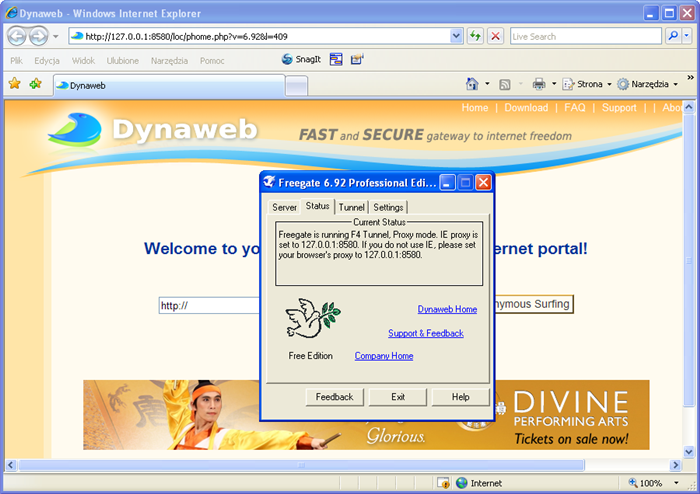Click vertical scrollbar up arrow
Screen dimensions: 700x494
coord(689,107)
